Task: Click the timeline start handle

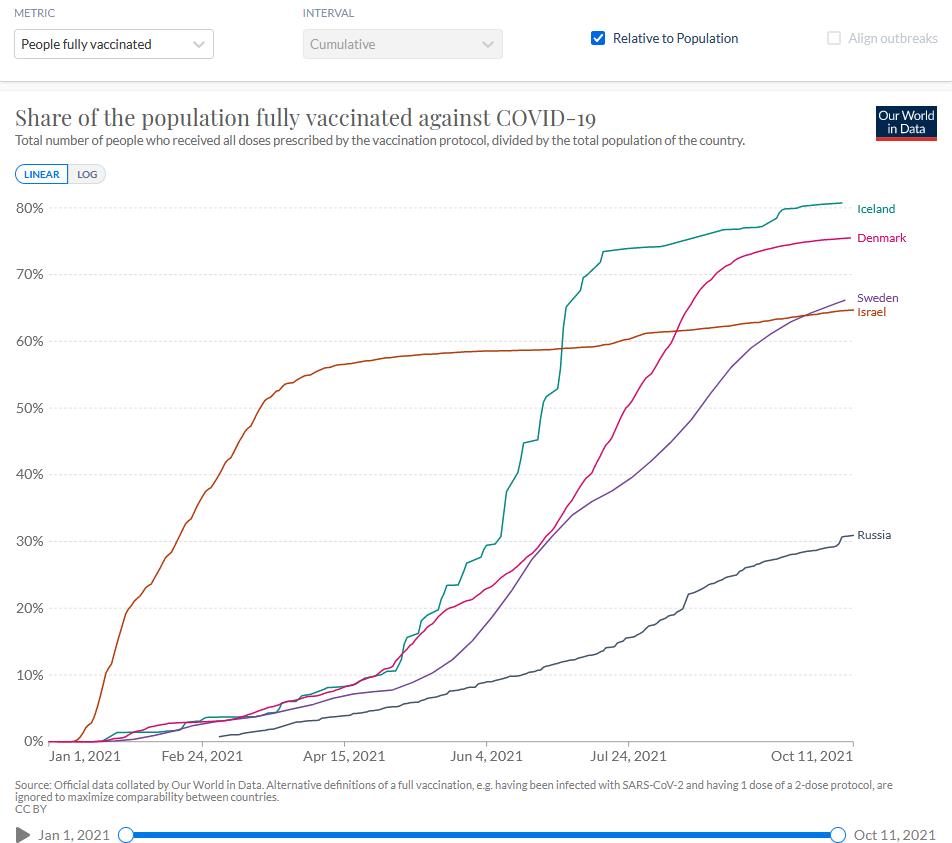Action: [x=126, y=835]
